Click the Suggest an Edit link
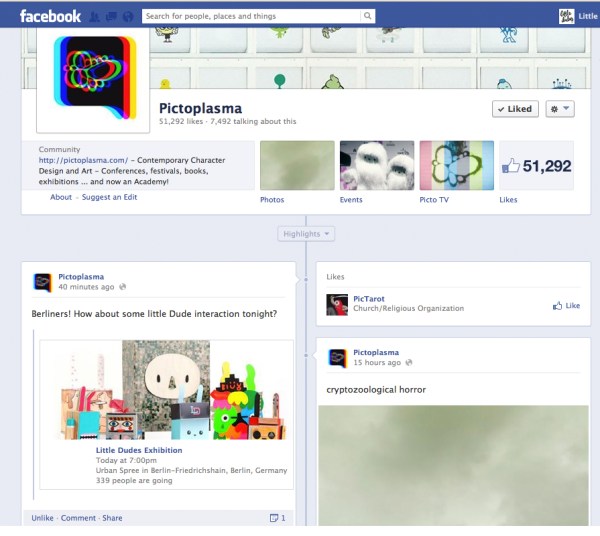Screen dimensions: 600x536 point(109,197)
